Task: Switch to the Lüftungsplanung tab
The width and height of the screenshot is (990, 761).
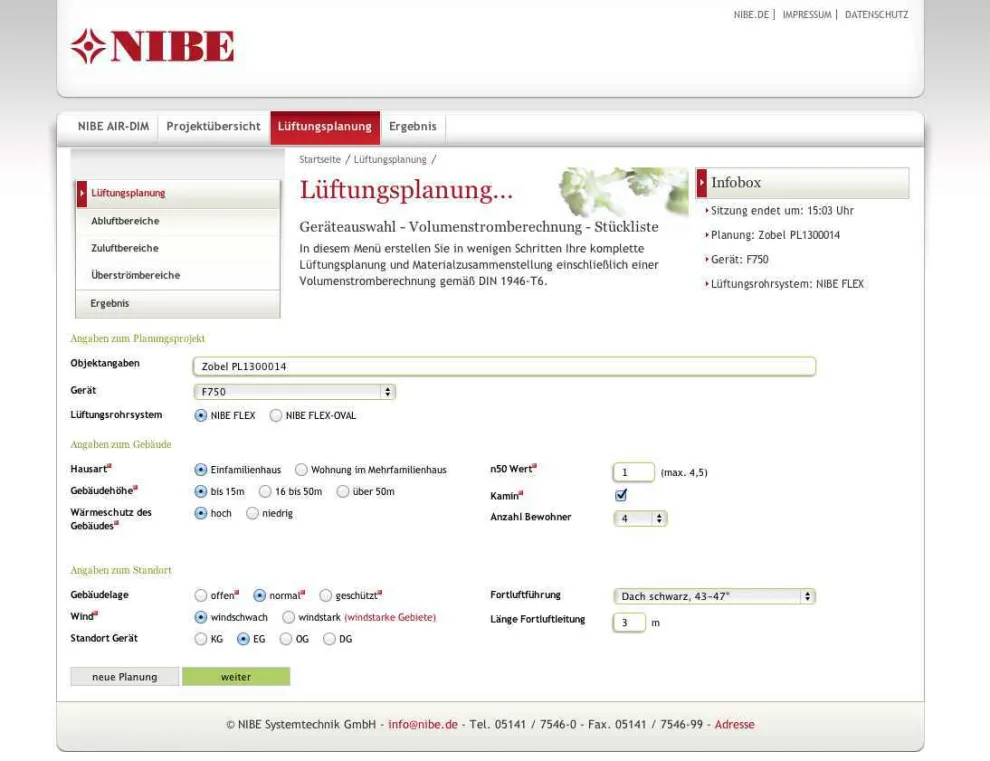Action: click(325, 127)
